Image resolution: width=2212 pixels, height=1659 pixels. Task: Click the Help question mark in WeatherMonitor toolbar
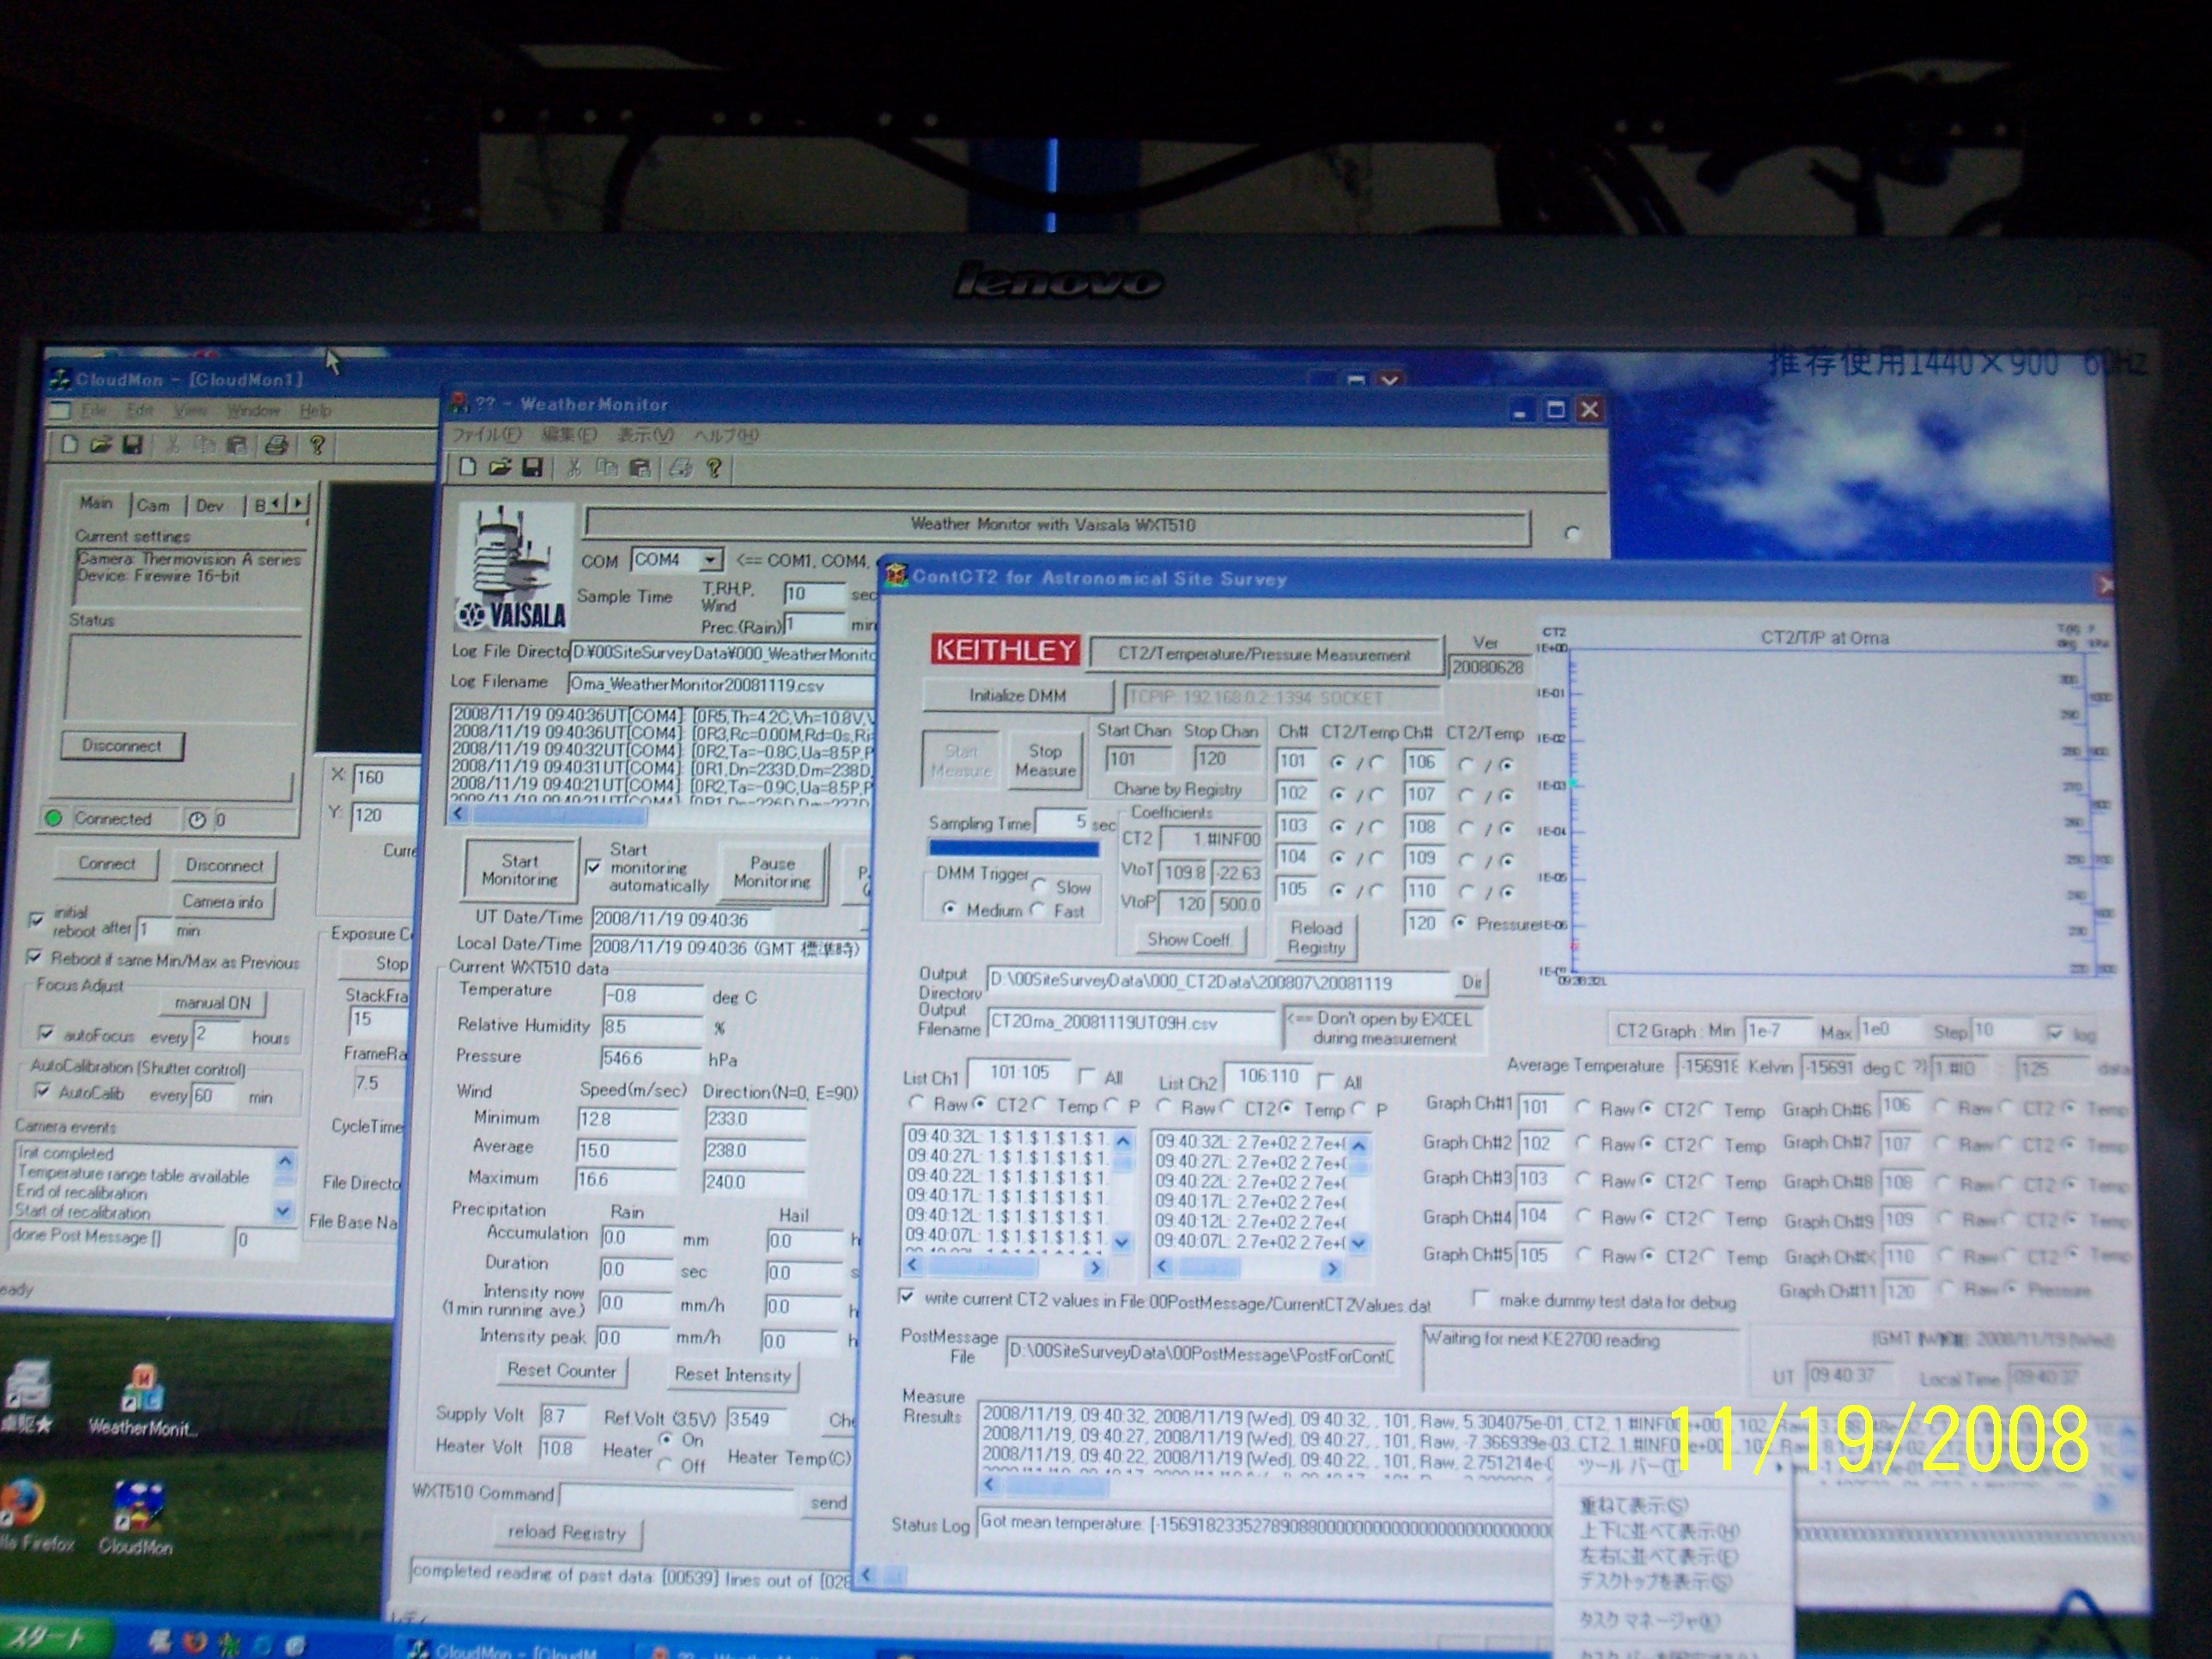[x=714, y=468]
